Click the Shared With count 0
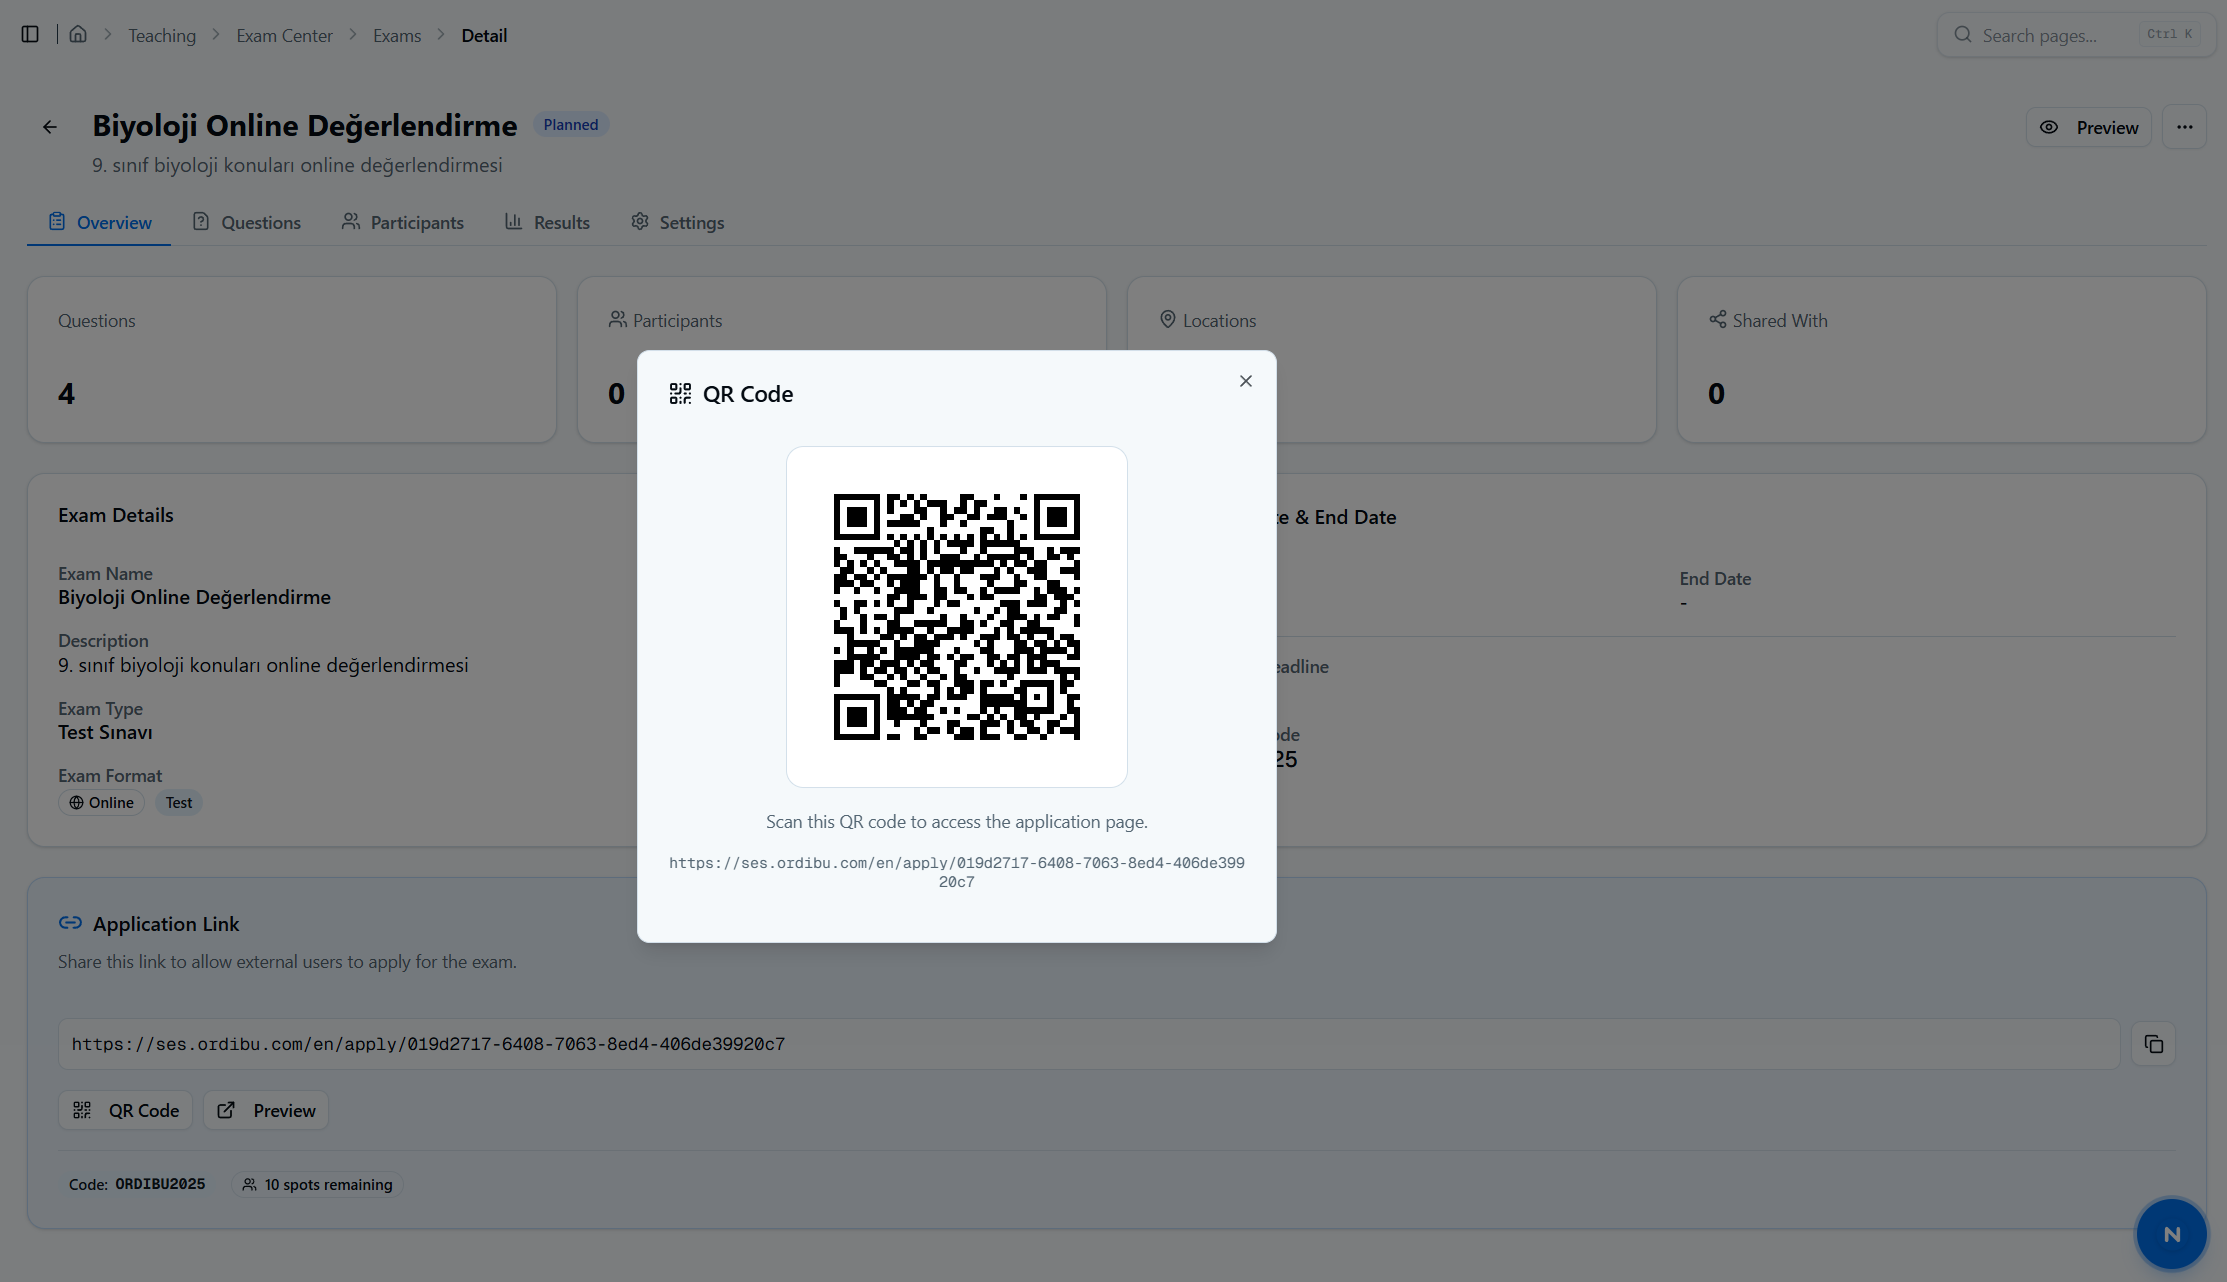 1716,394
